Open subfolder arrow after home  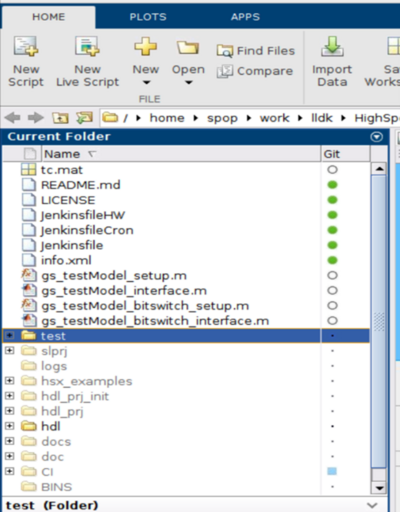196,118
